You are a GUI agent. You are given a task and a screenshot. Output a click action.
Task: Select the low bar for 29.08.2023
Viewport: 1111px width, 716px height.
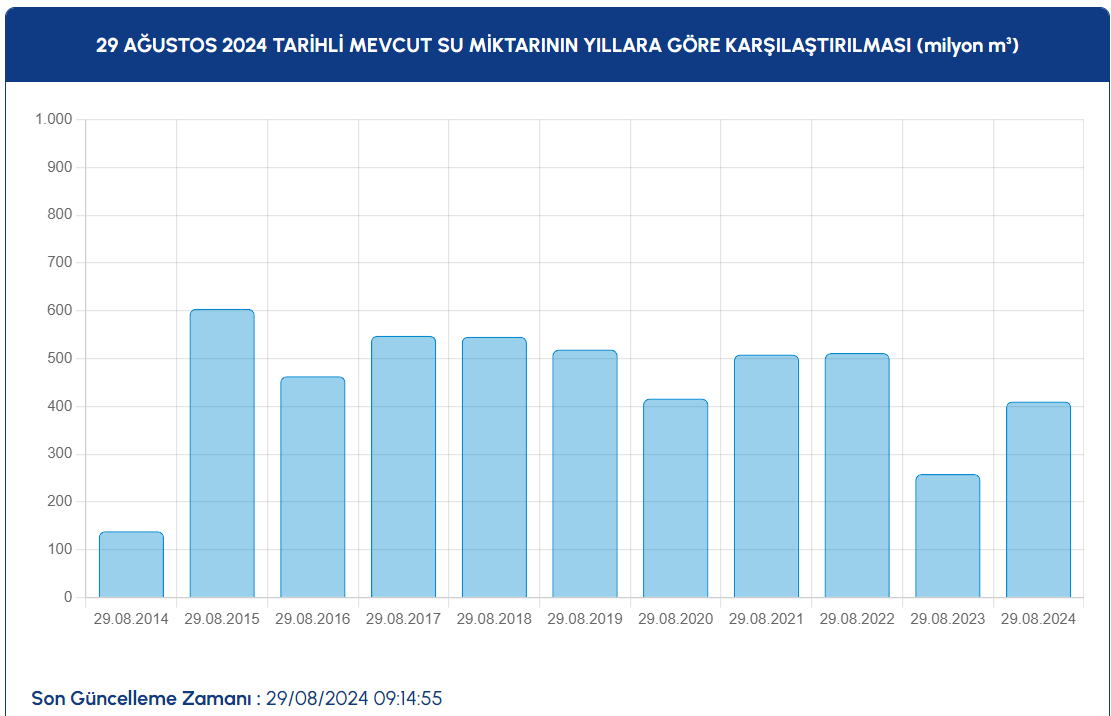(947, 536)
